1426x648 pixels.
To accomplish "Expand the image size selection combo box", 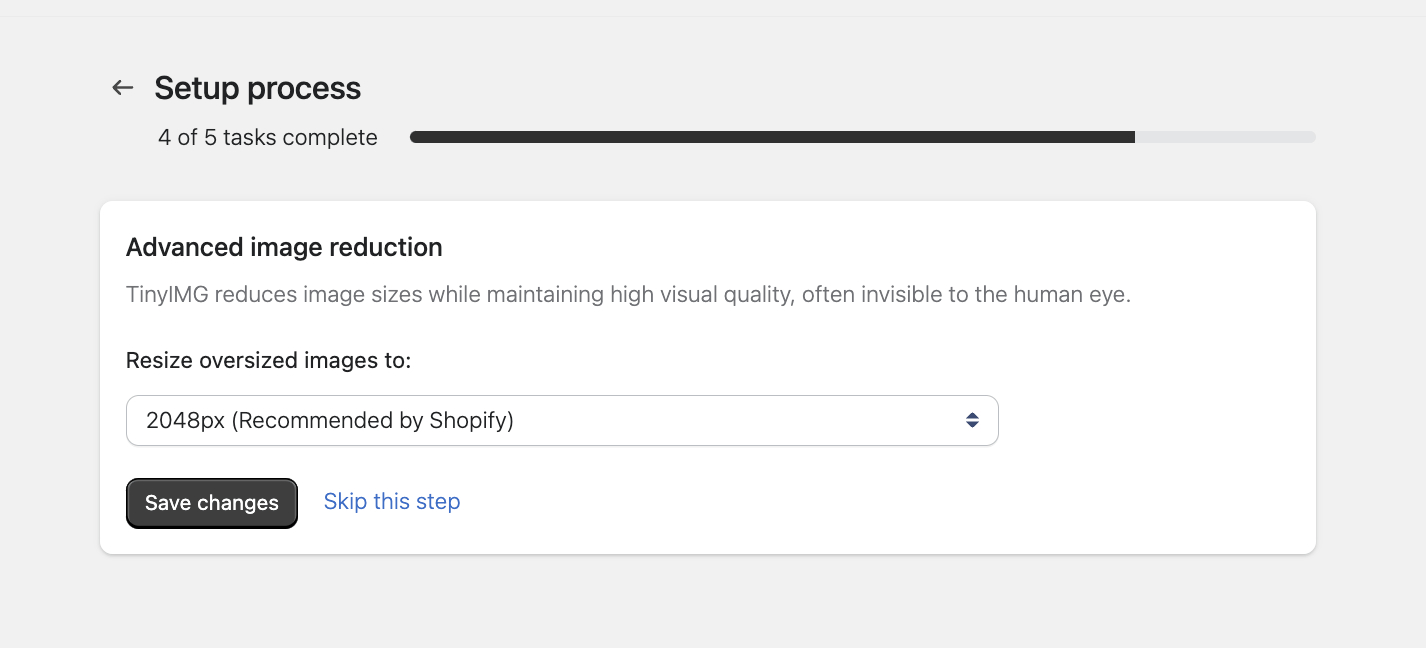I will [x=562, y=420].
